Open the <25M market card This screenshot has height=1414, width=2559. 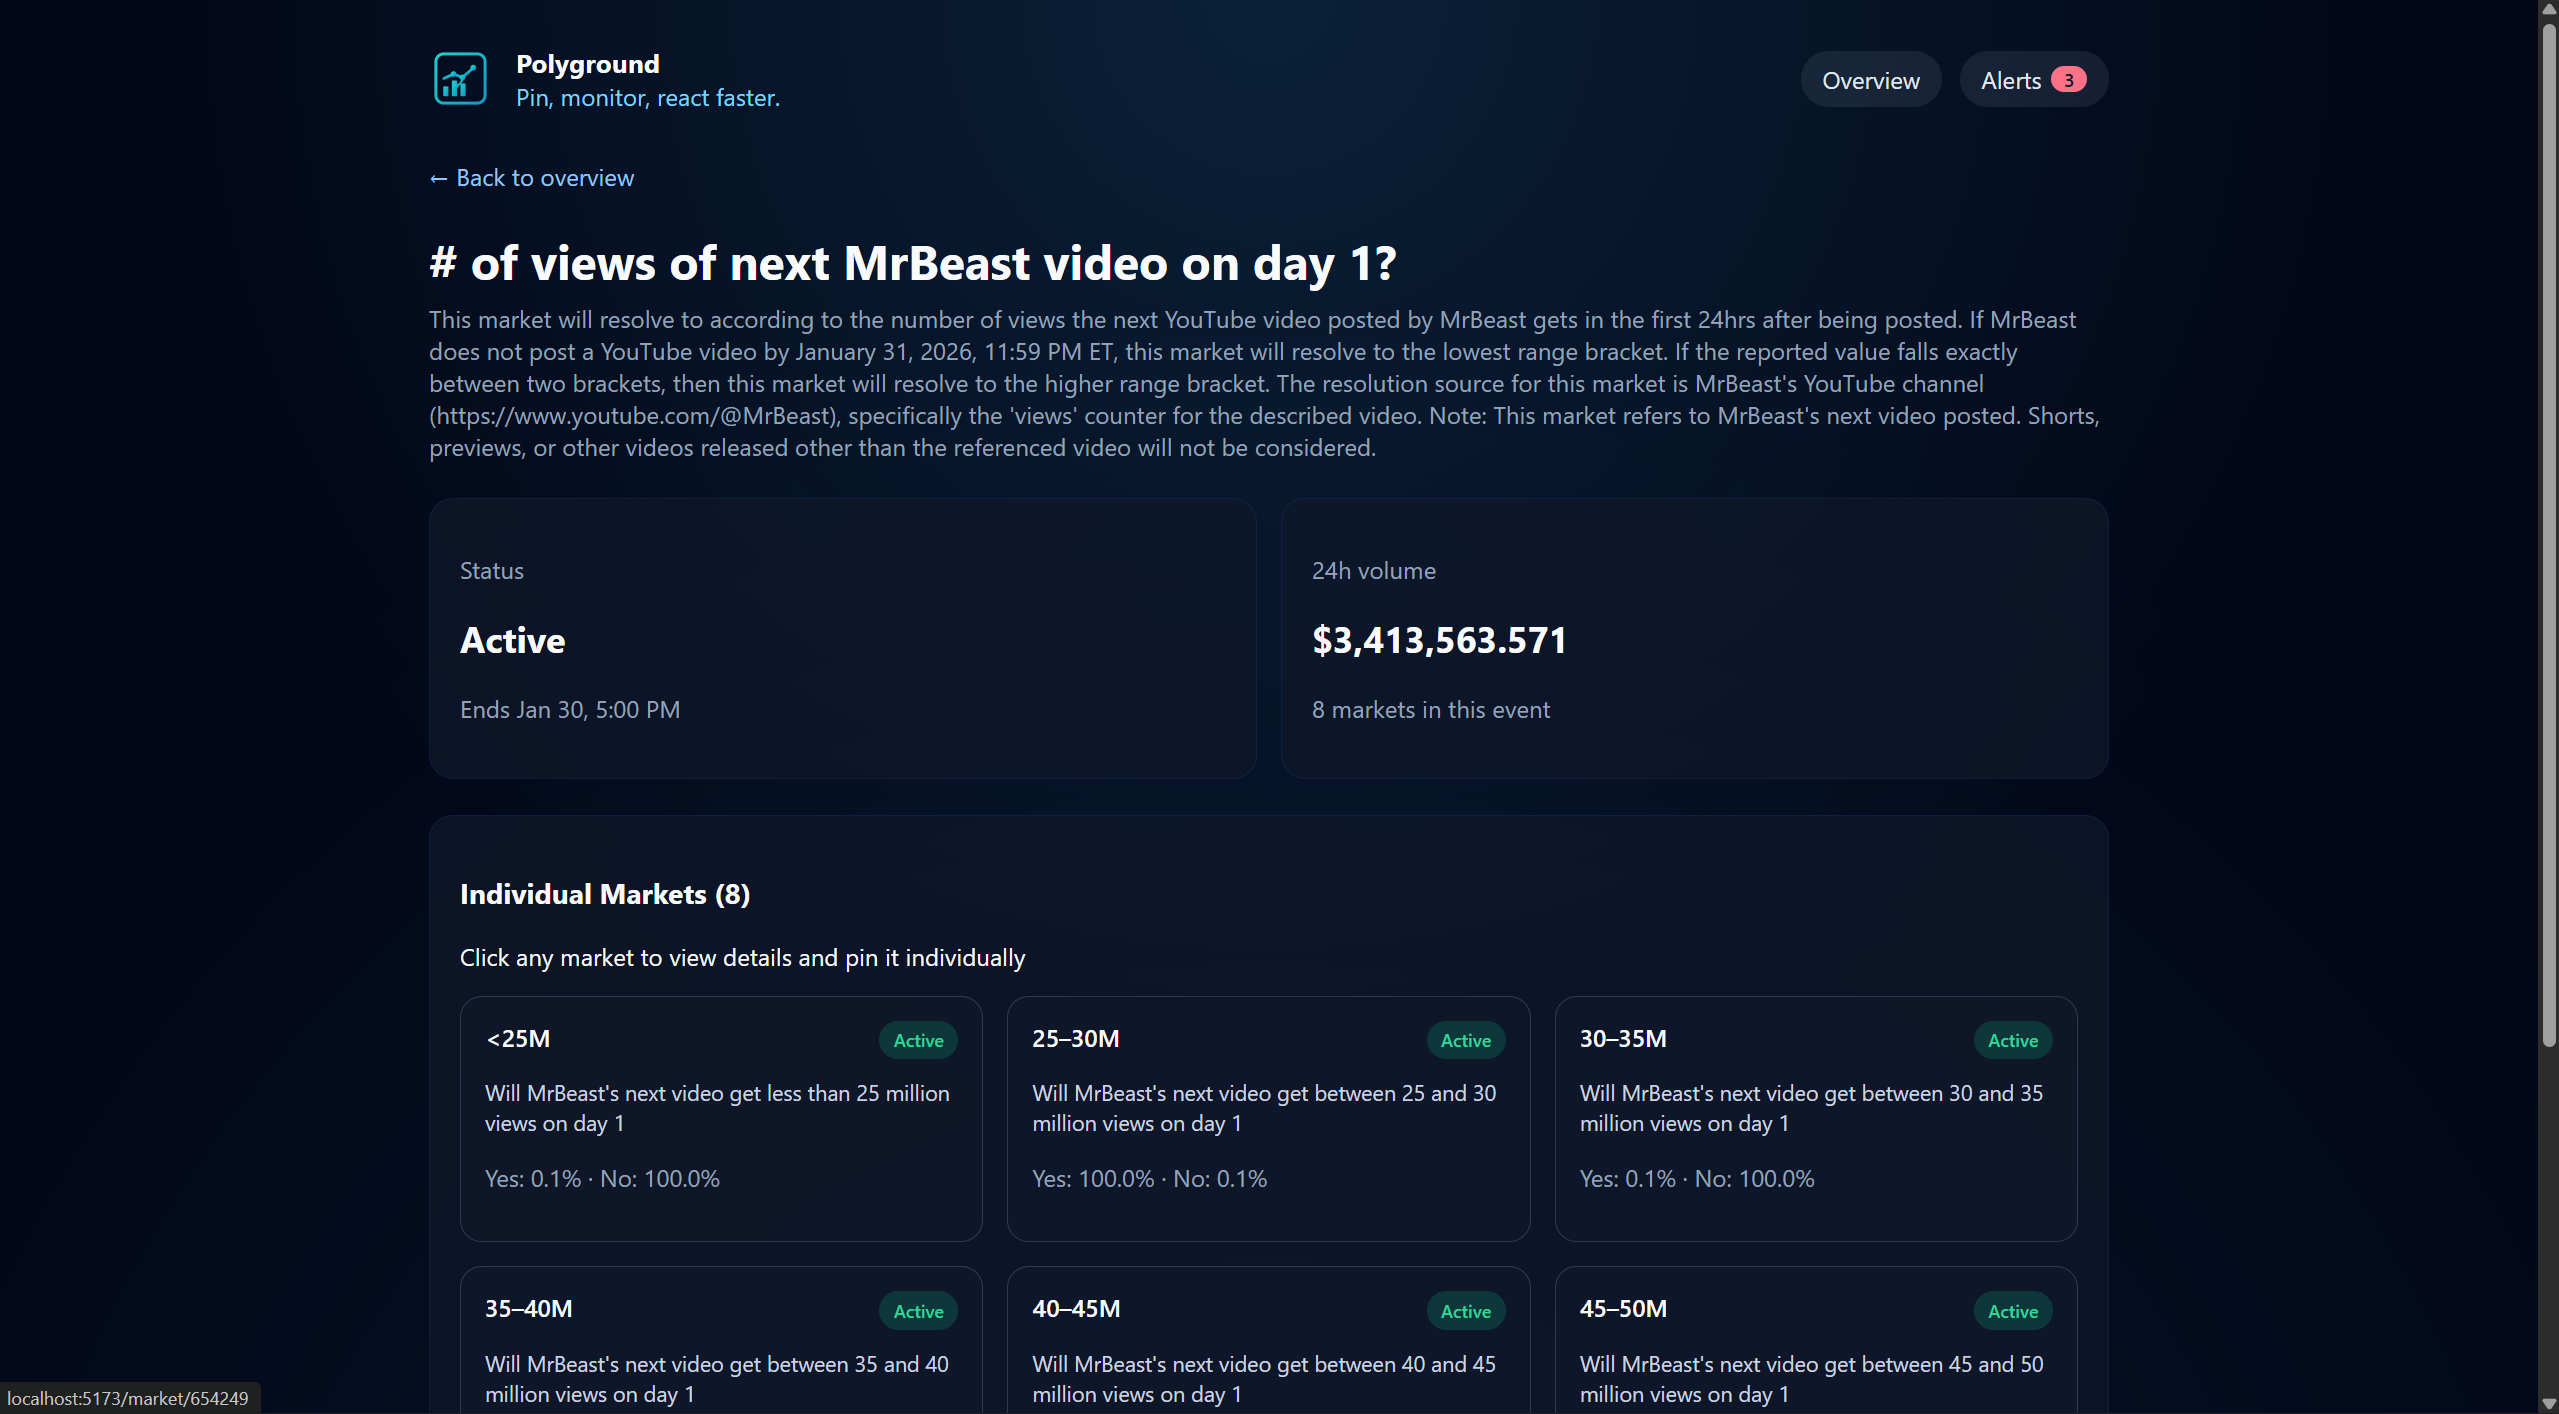point(720,1118)
